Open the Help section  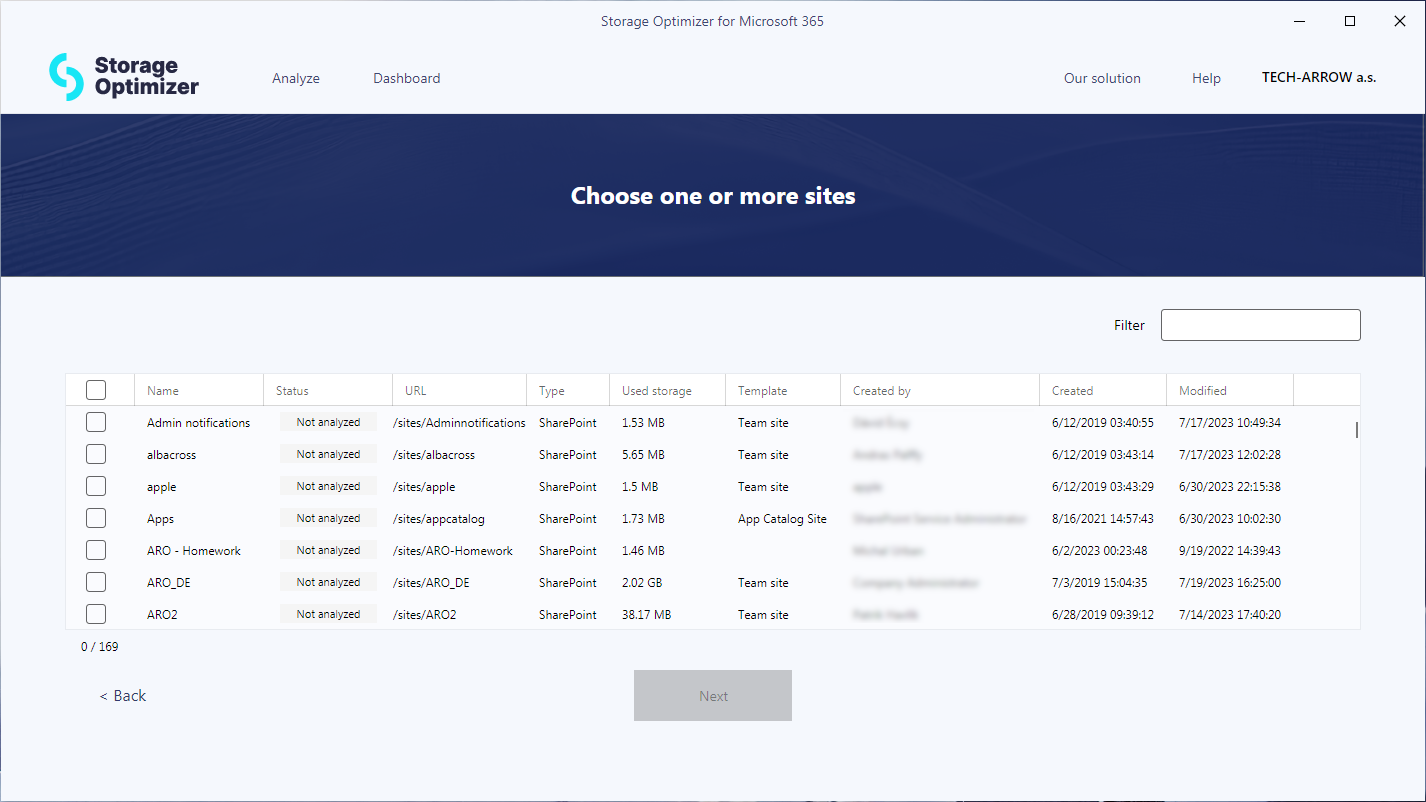1206,78
